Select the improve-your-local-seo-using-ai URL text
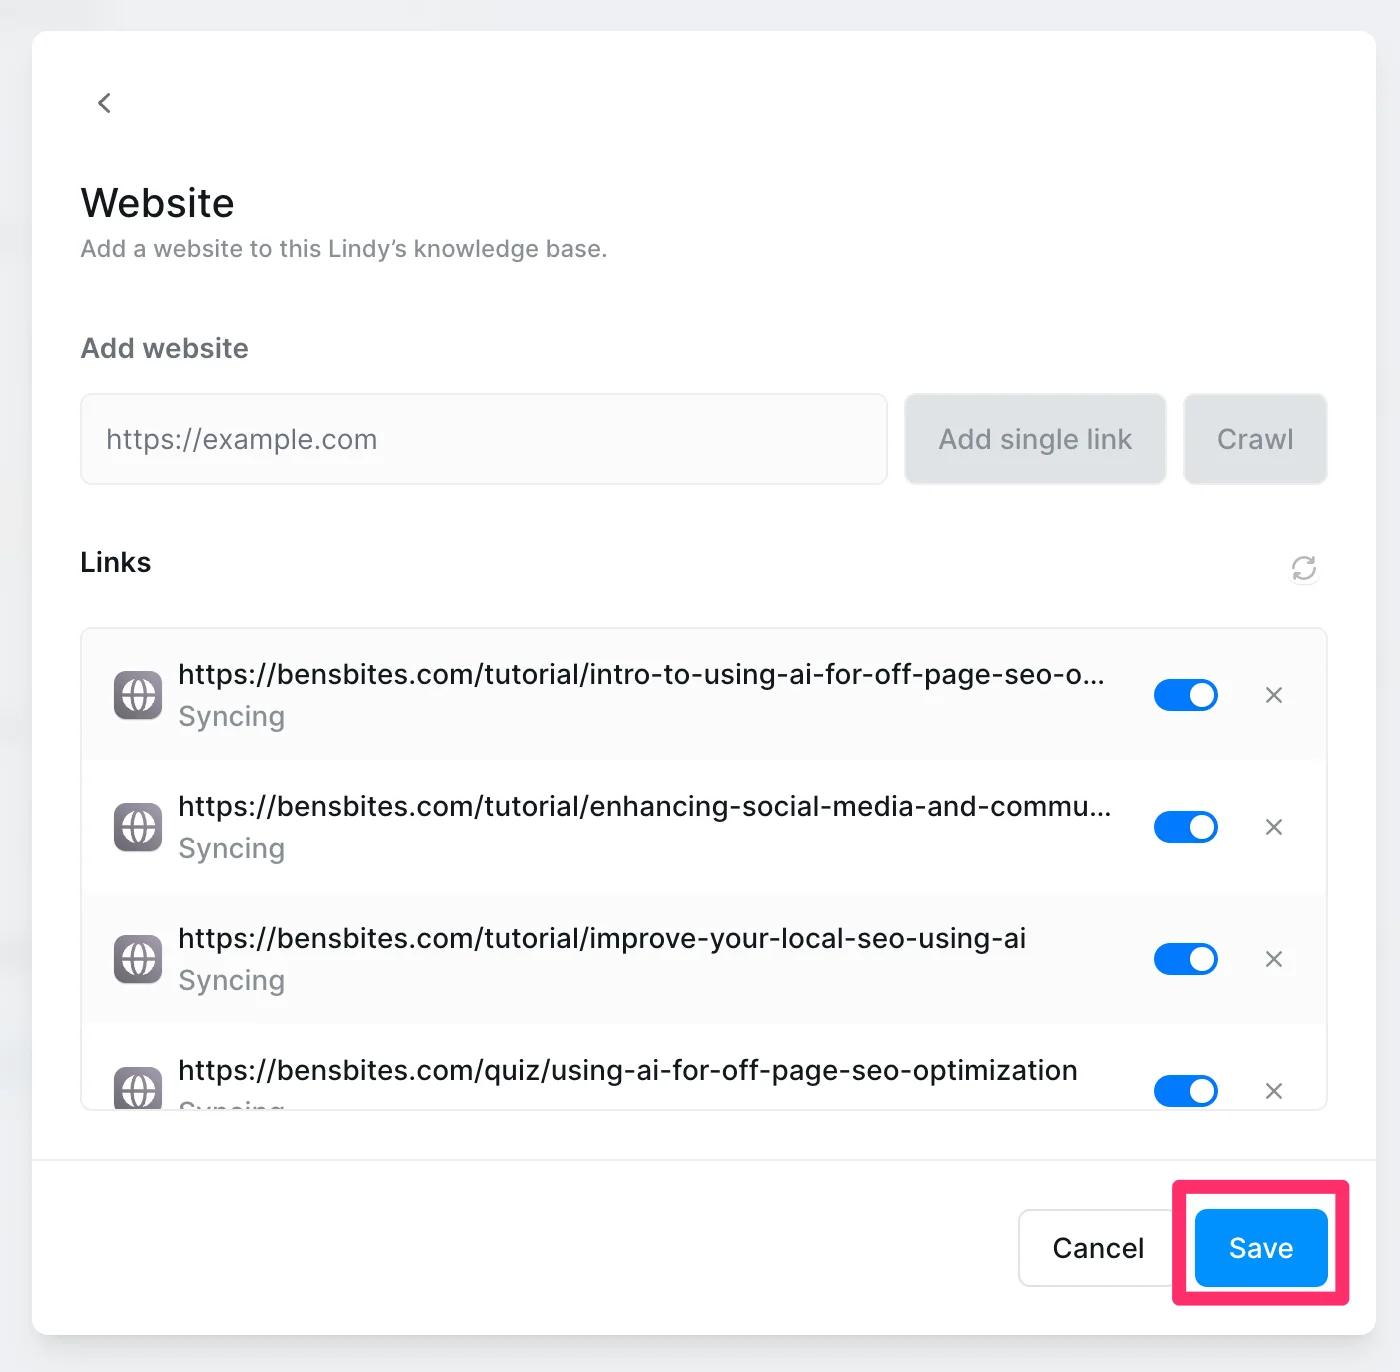 [x=602, y=939]
